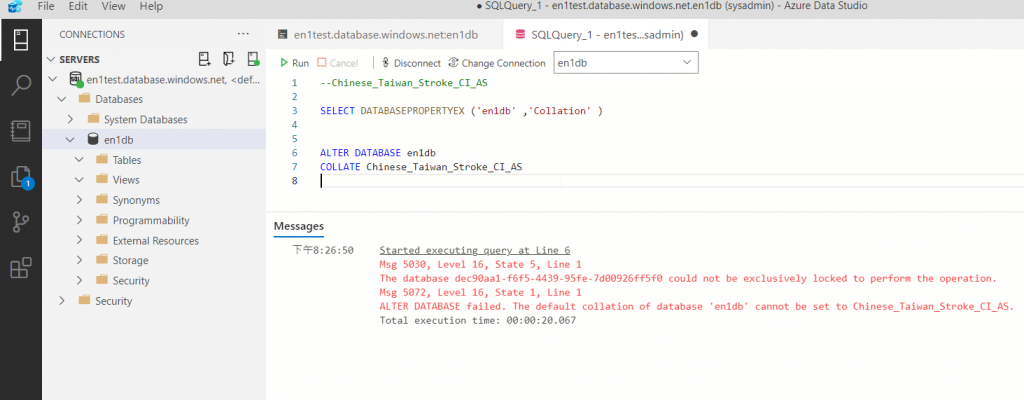Click the COLLATE Chinese_Taiwan_Stroke_CI_AS code line

(x=421, y=167)
